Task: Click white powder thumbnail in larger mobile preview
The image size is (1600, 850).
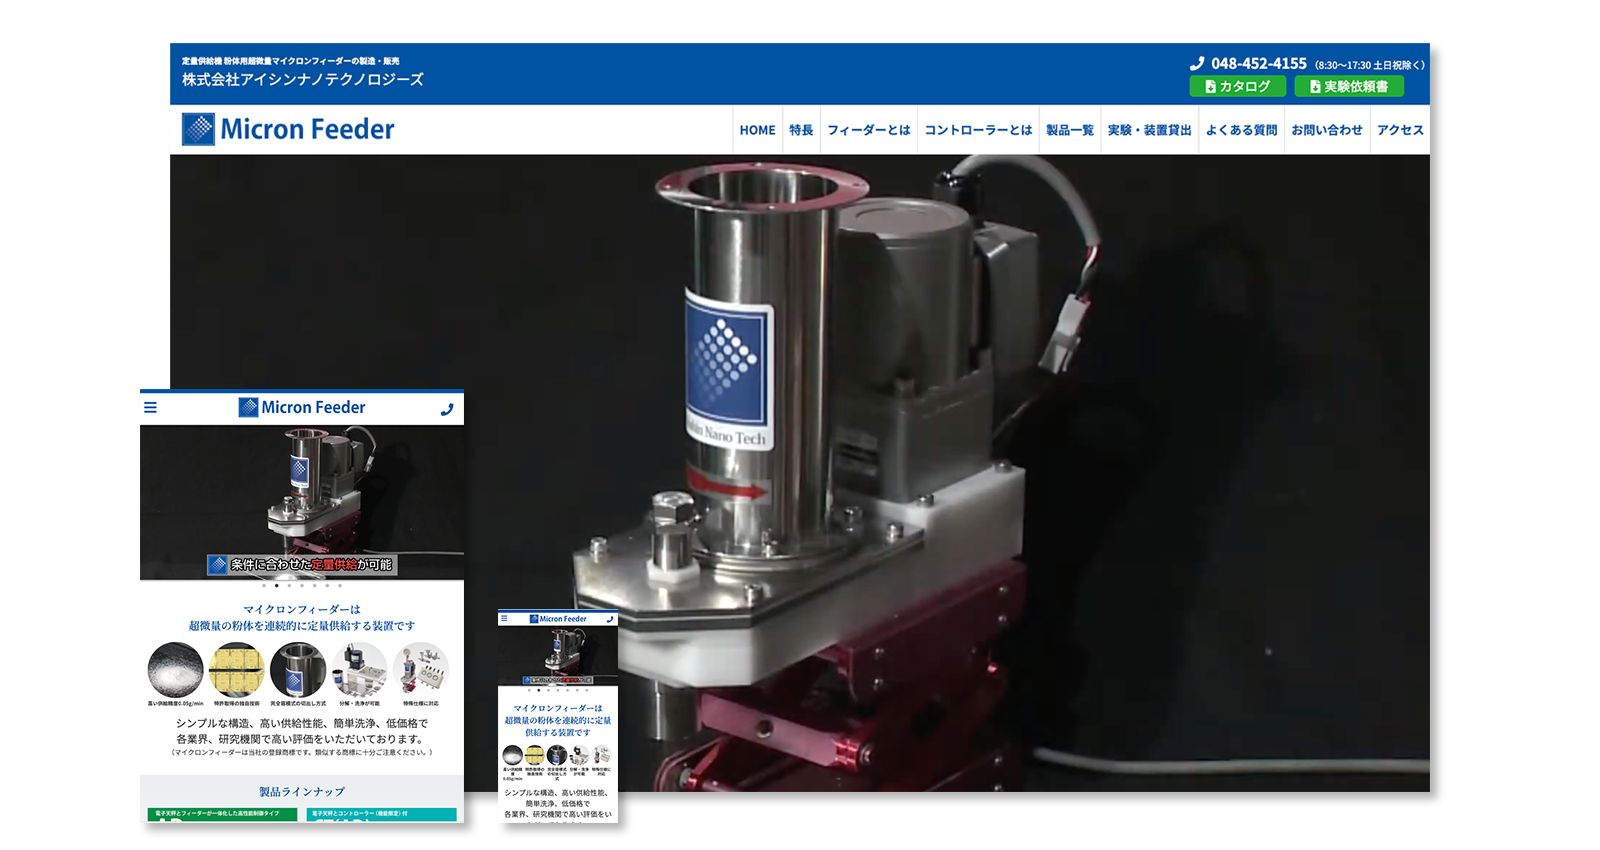Action: [175, 669]
